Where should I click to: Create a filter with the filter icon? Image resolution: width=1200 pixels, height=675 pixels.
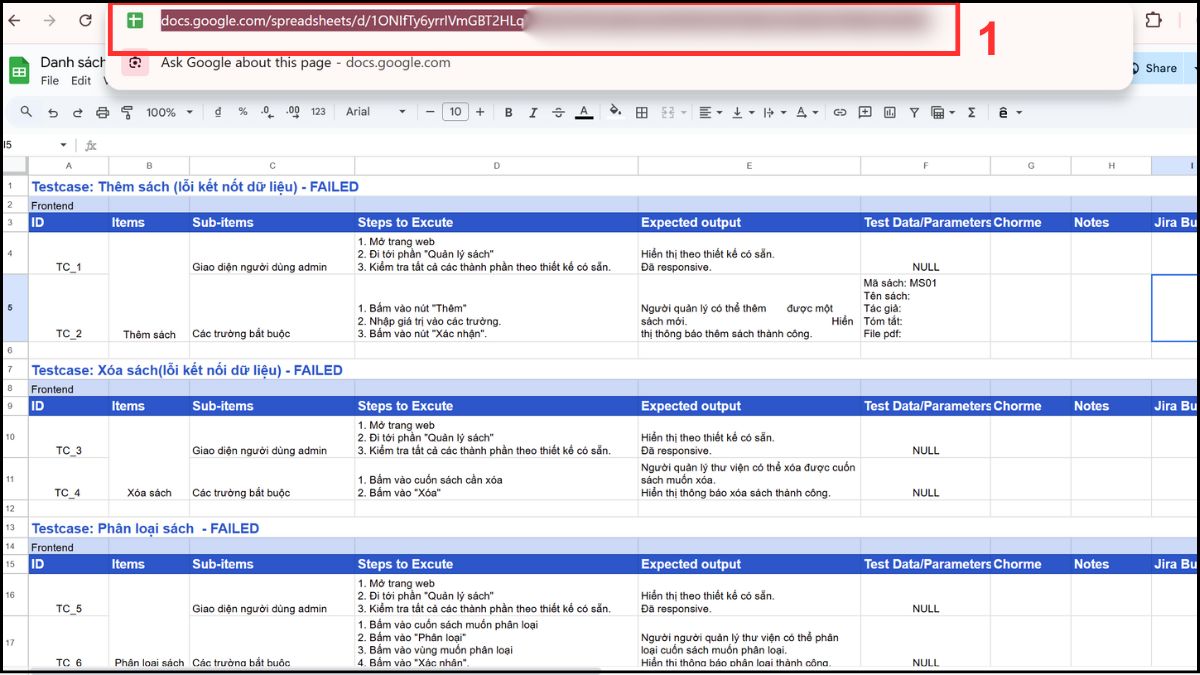(913, 112)
